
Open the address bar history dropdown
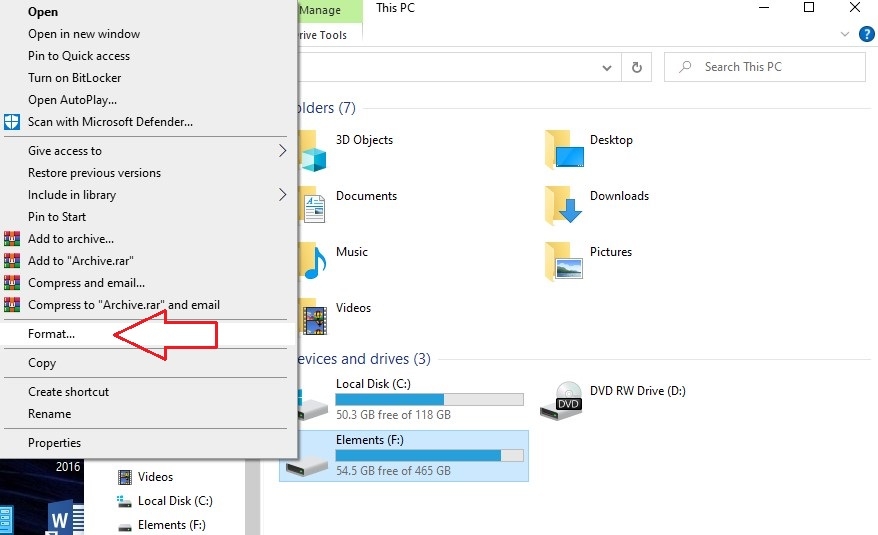(x=607, y=67)
